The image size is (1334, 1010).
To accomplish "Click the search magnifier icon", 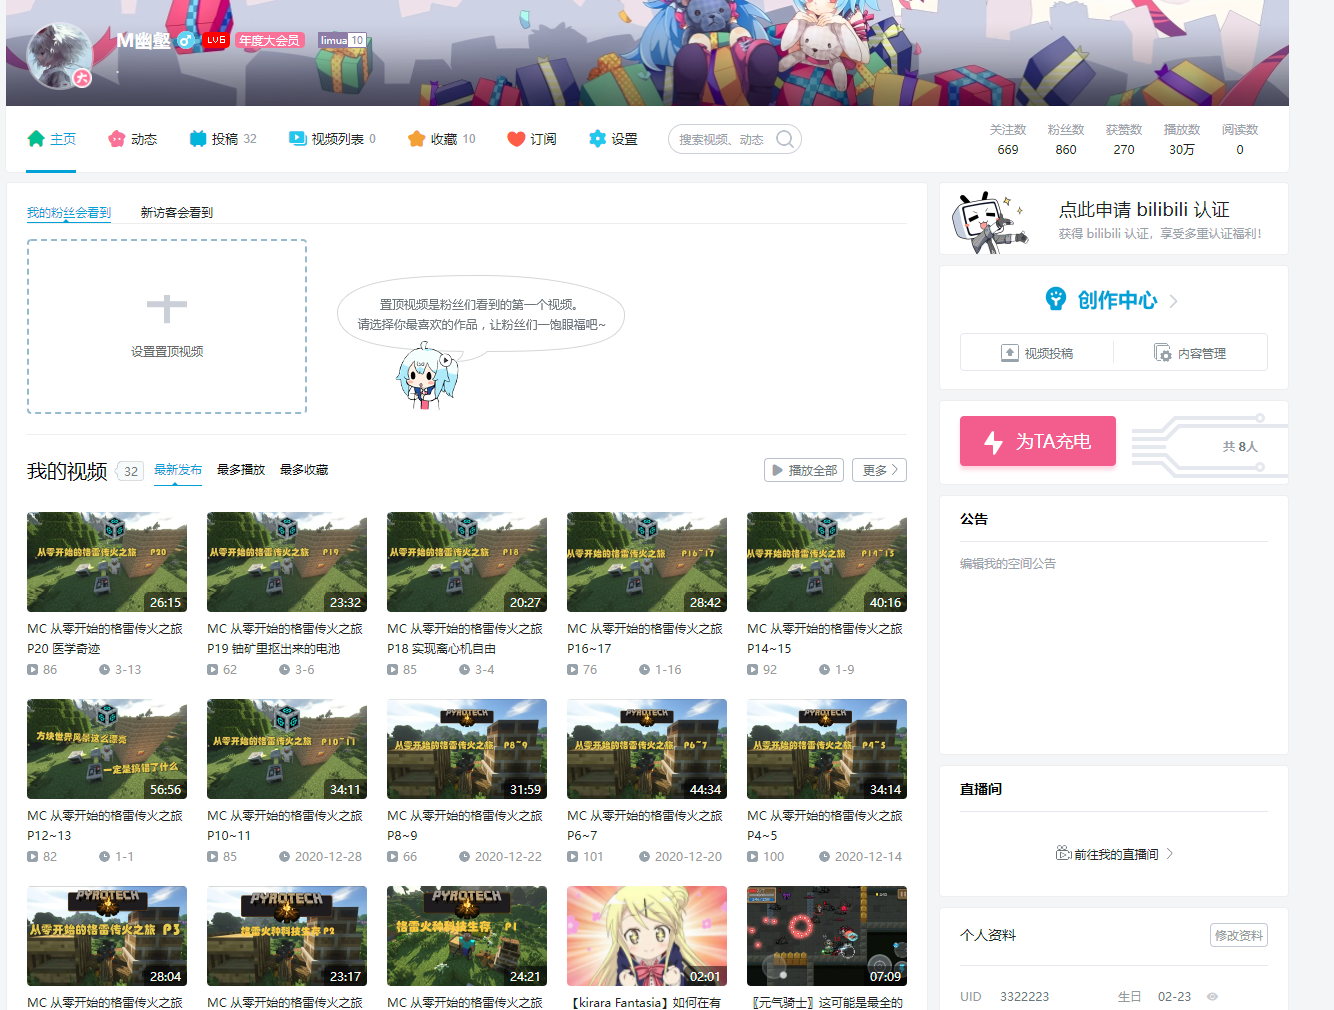I will pos(785,139).
